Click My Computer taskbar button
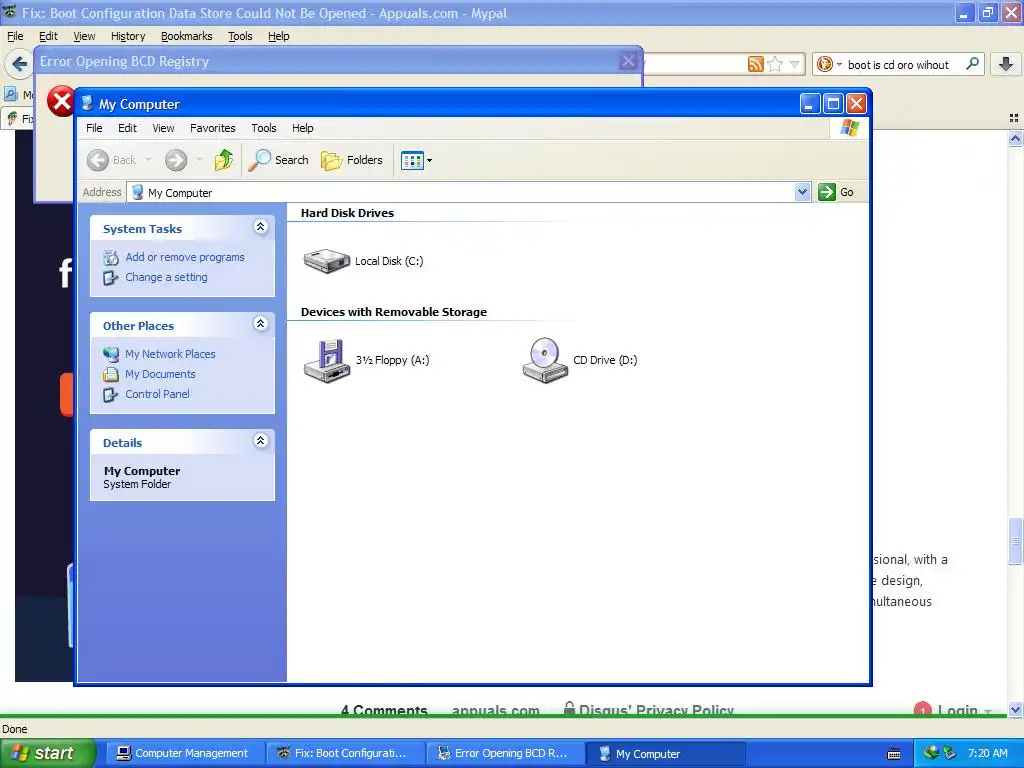This screenshot has height=768, width=1024. coord(666,753)
